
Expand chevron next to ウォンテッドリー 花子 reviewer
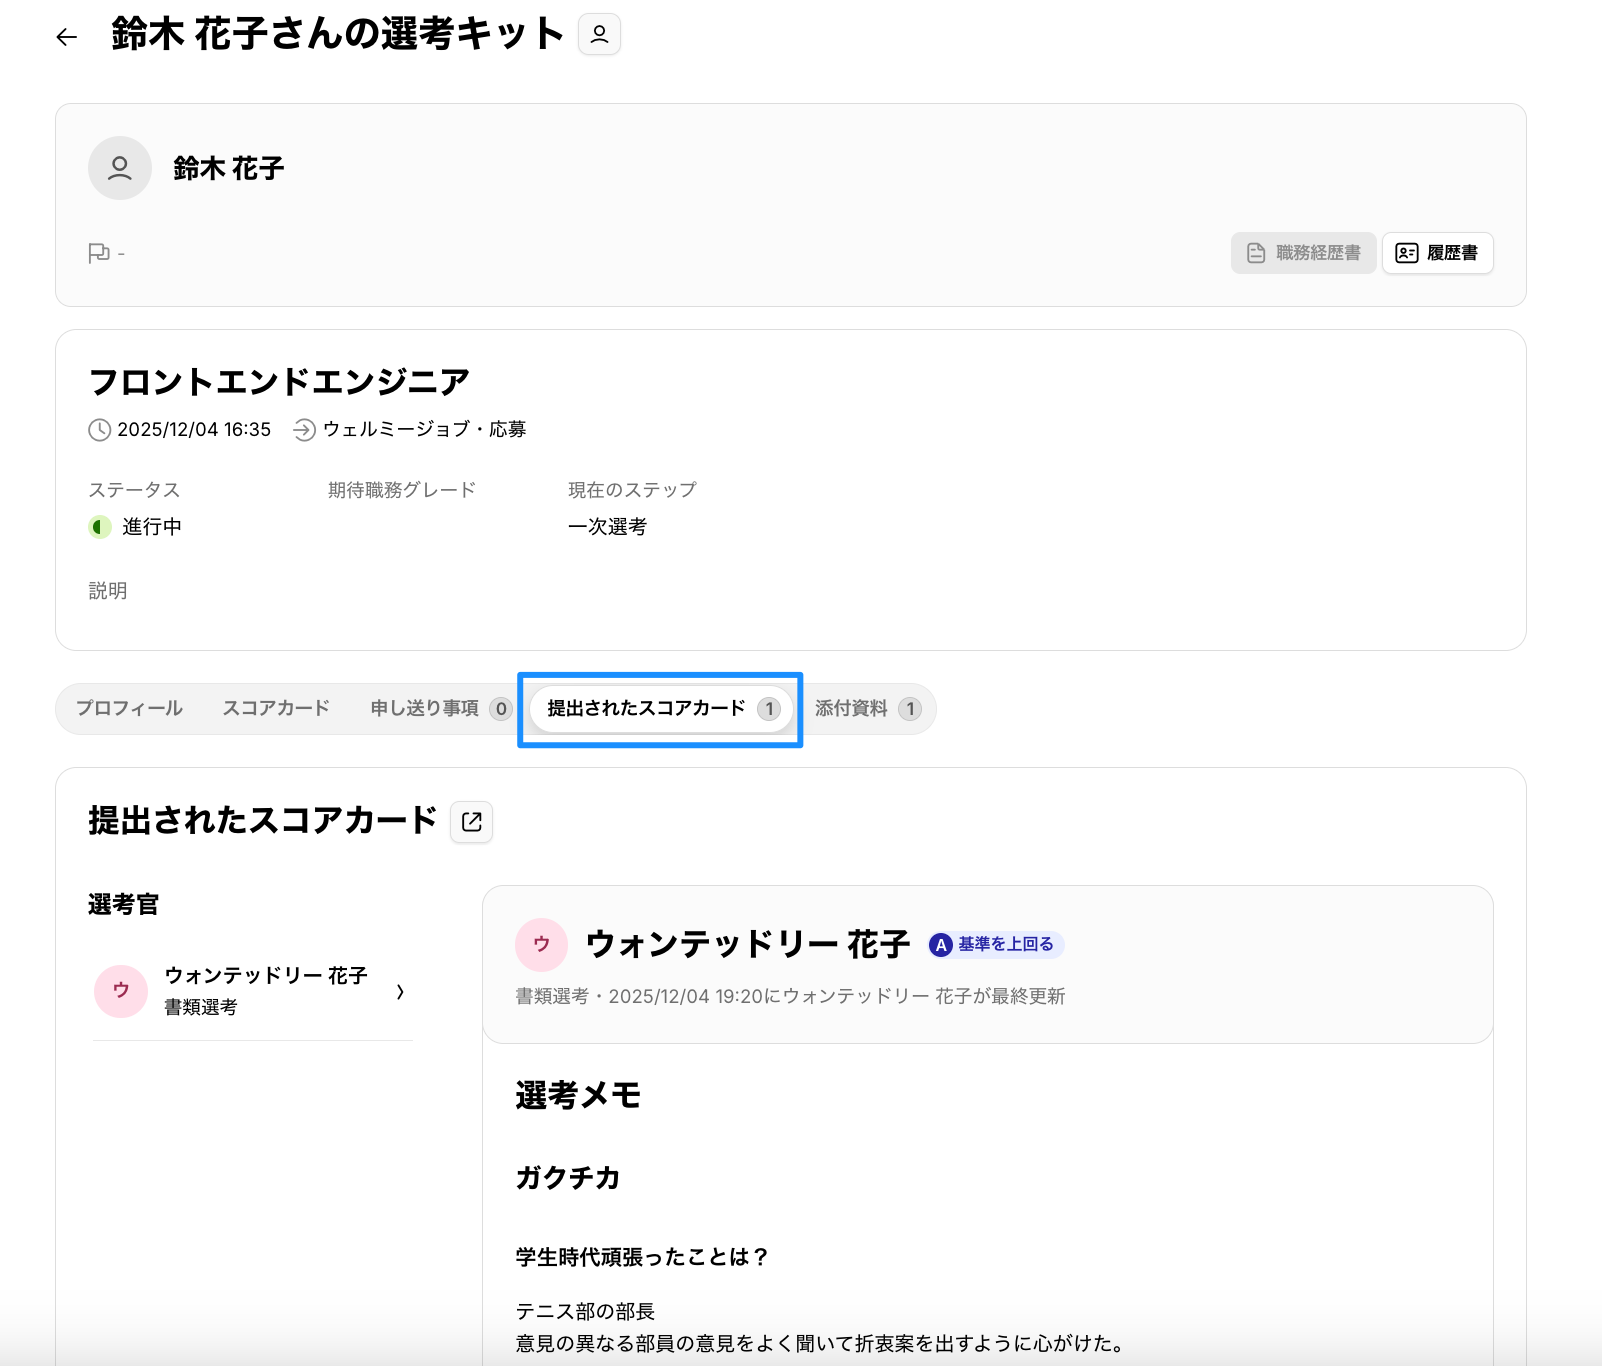click(400, 992)
